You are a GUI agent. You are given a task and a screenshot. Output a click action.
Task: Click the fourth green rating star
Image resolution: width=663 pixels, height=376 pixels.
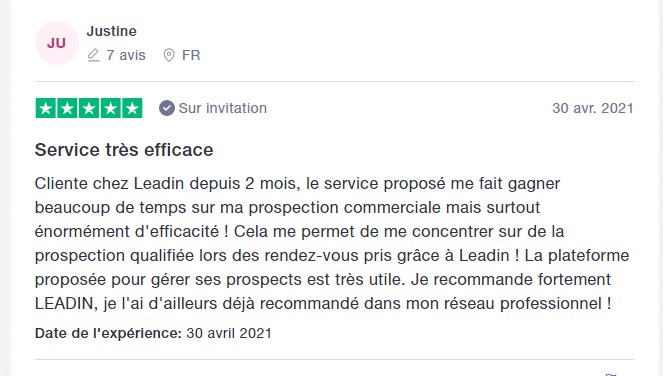tap(110, 108)
